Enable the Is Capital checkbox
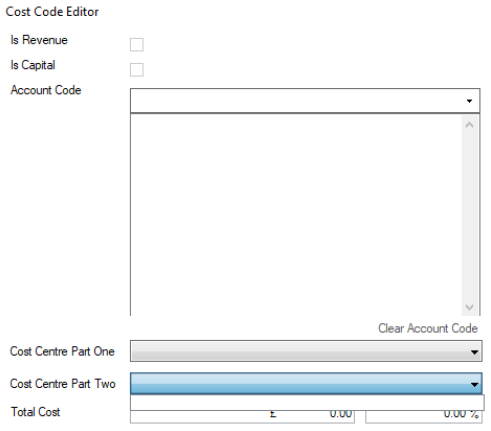 [136, 70]
